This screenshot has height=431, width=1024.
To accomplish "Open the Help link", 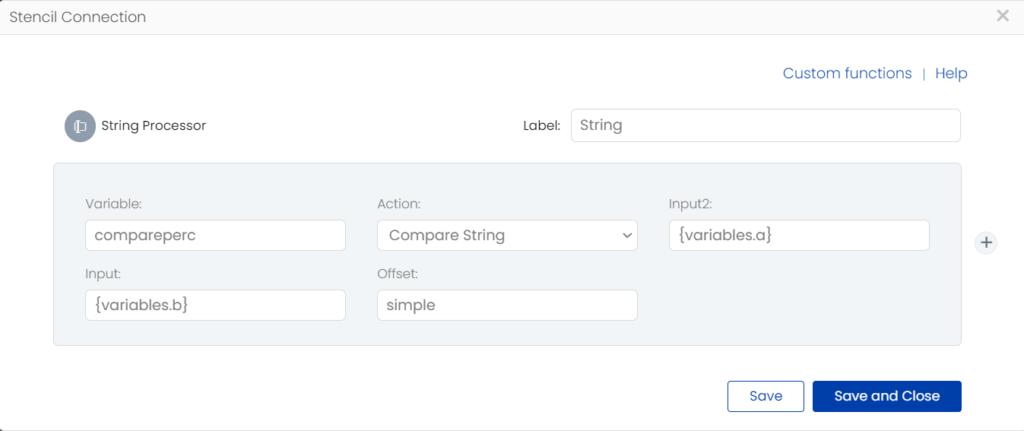I will (x=951, y=73).
